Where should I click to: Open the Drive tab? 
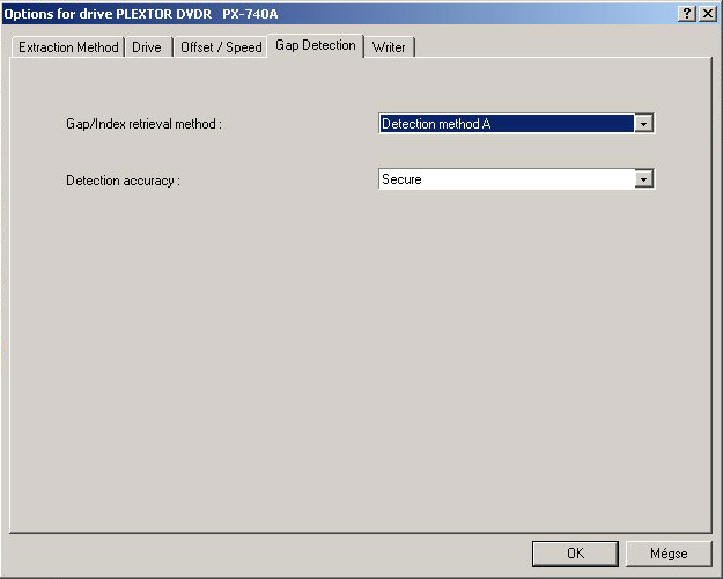point(147,47)
